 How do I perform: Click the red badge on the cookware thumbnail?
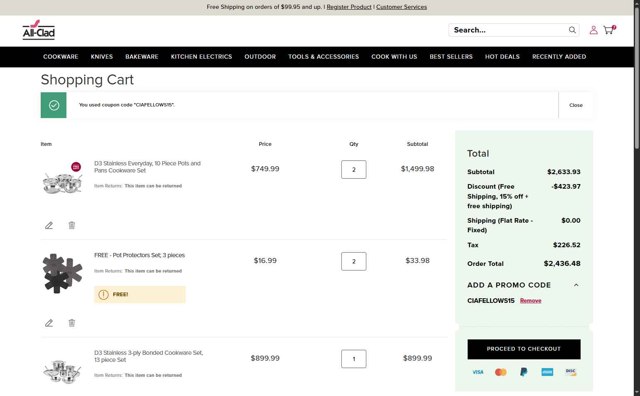click(x=76, y=167)
